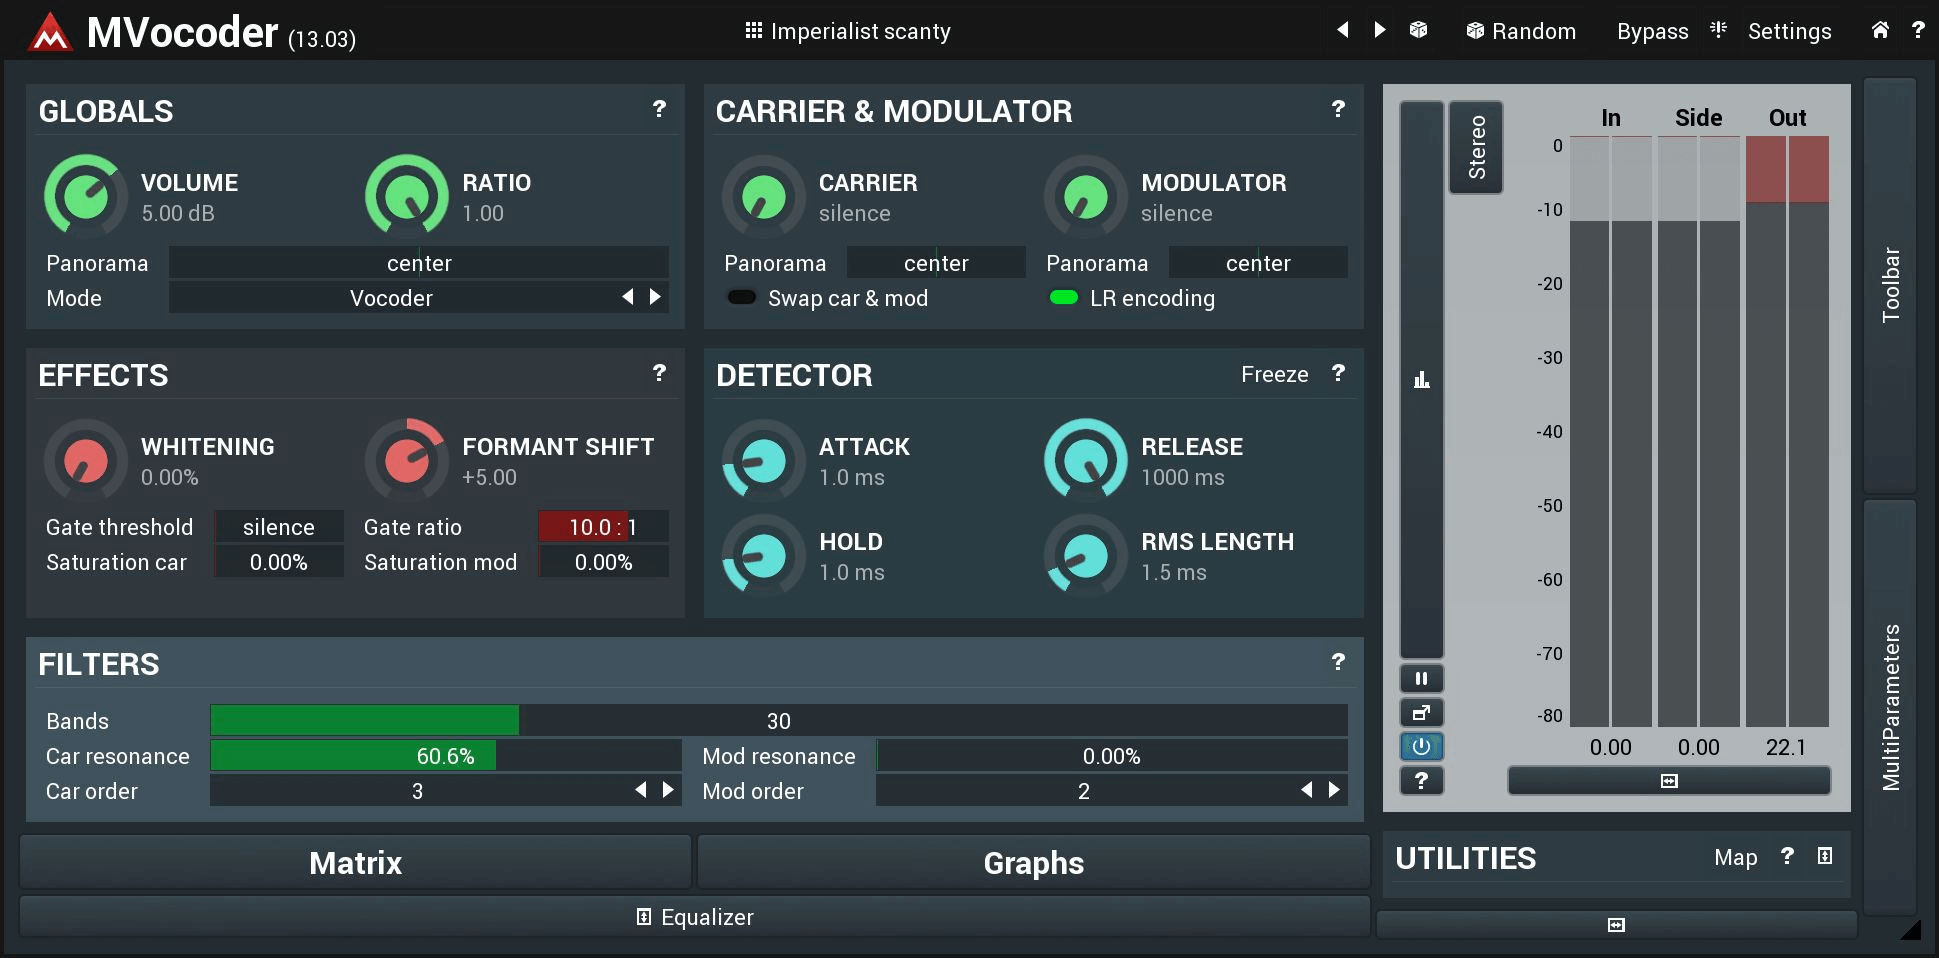The width and height of the screenshot is (1939, 958).
Task: Open help for GLOBALS section
Action: (659, 109)
